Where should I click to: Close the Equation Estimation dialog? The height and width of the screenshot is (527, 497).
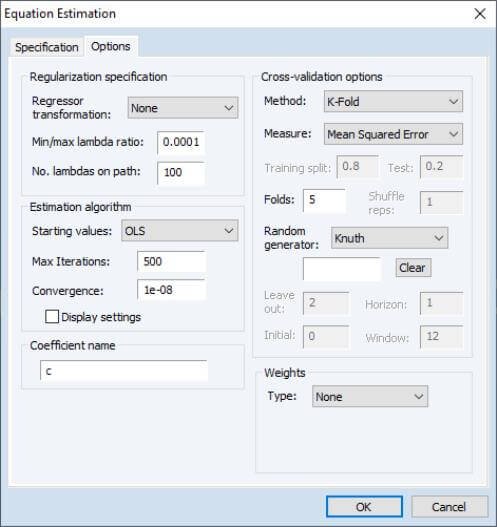click(480, 14)
